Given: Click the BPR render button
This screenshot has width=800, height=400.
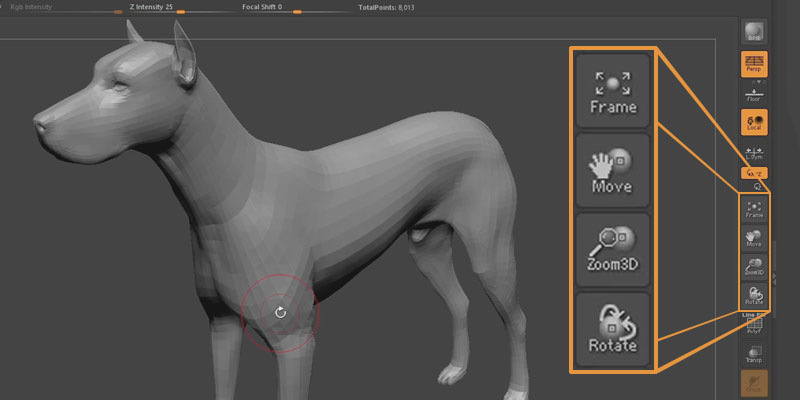Looking at the screenshot, I should (754, 32).
